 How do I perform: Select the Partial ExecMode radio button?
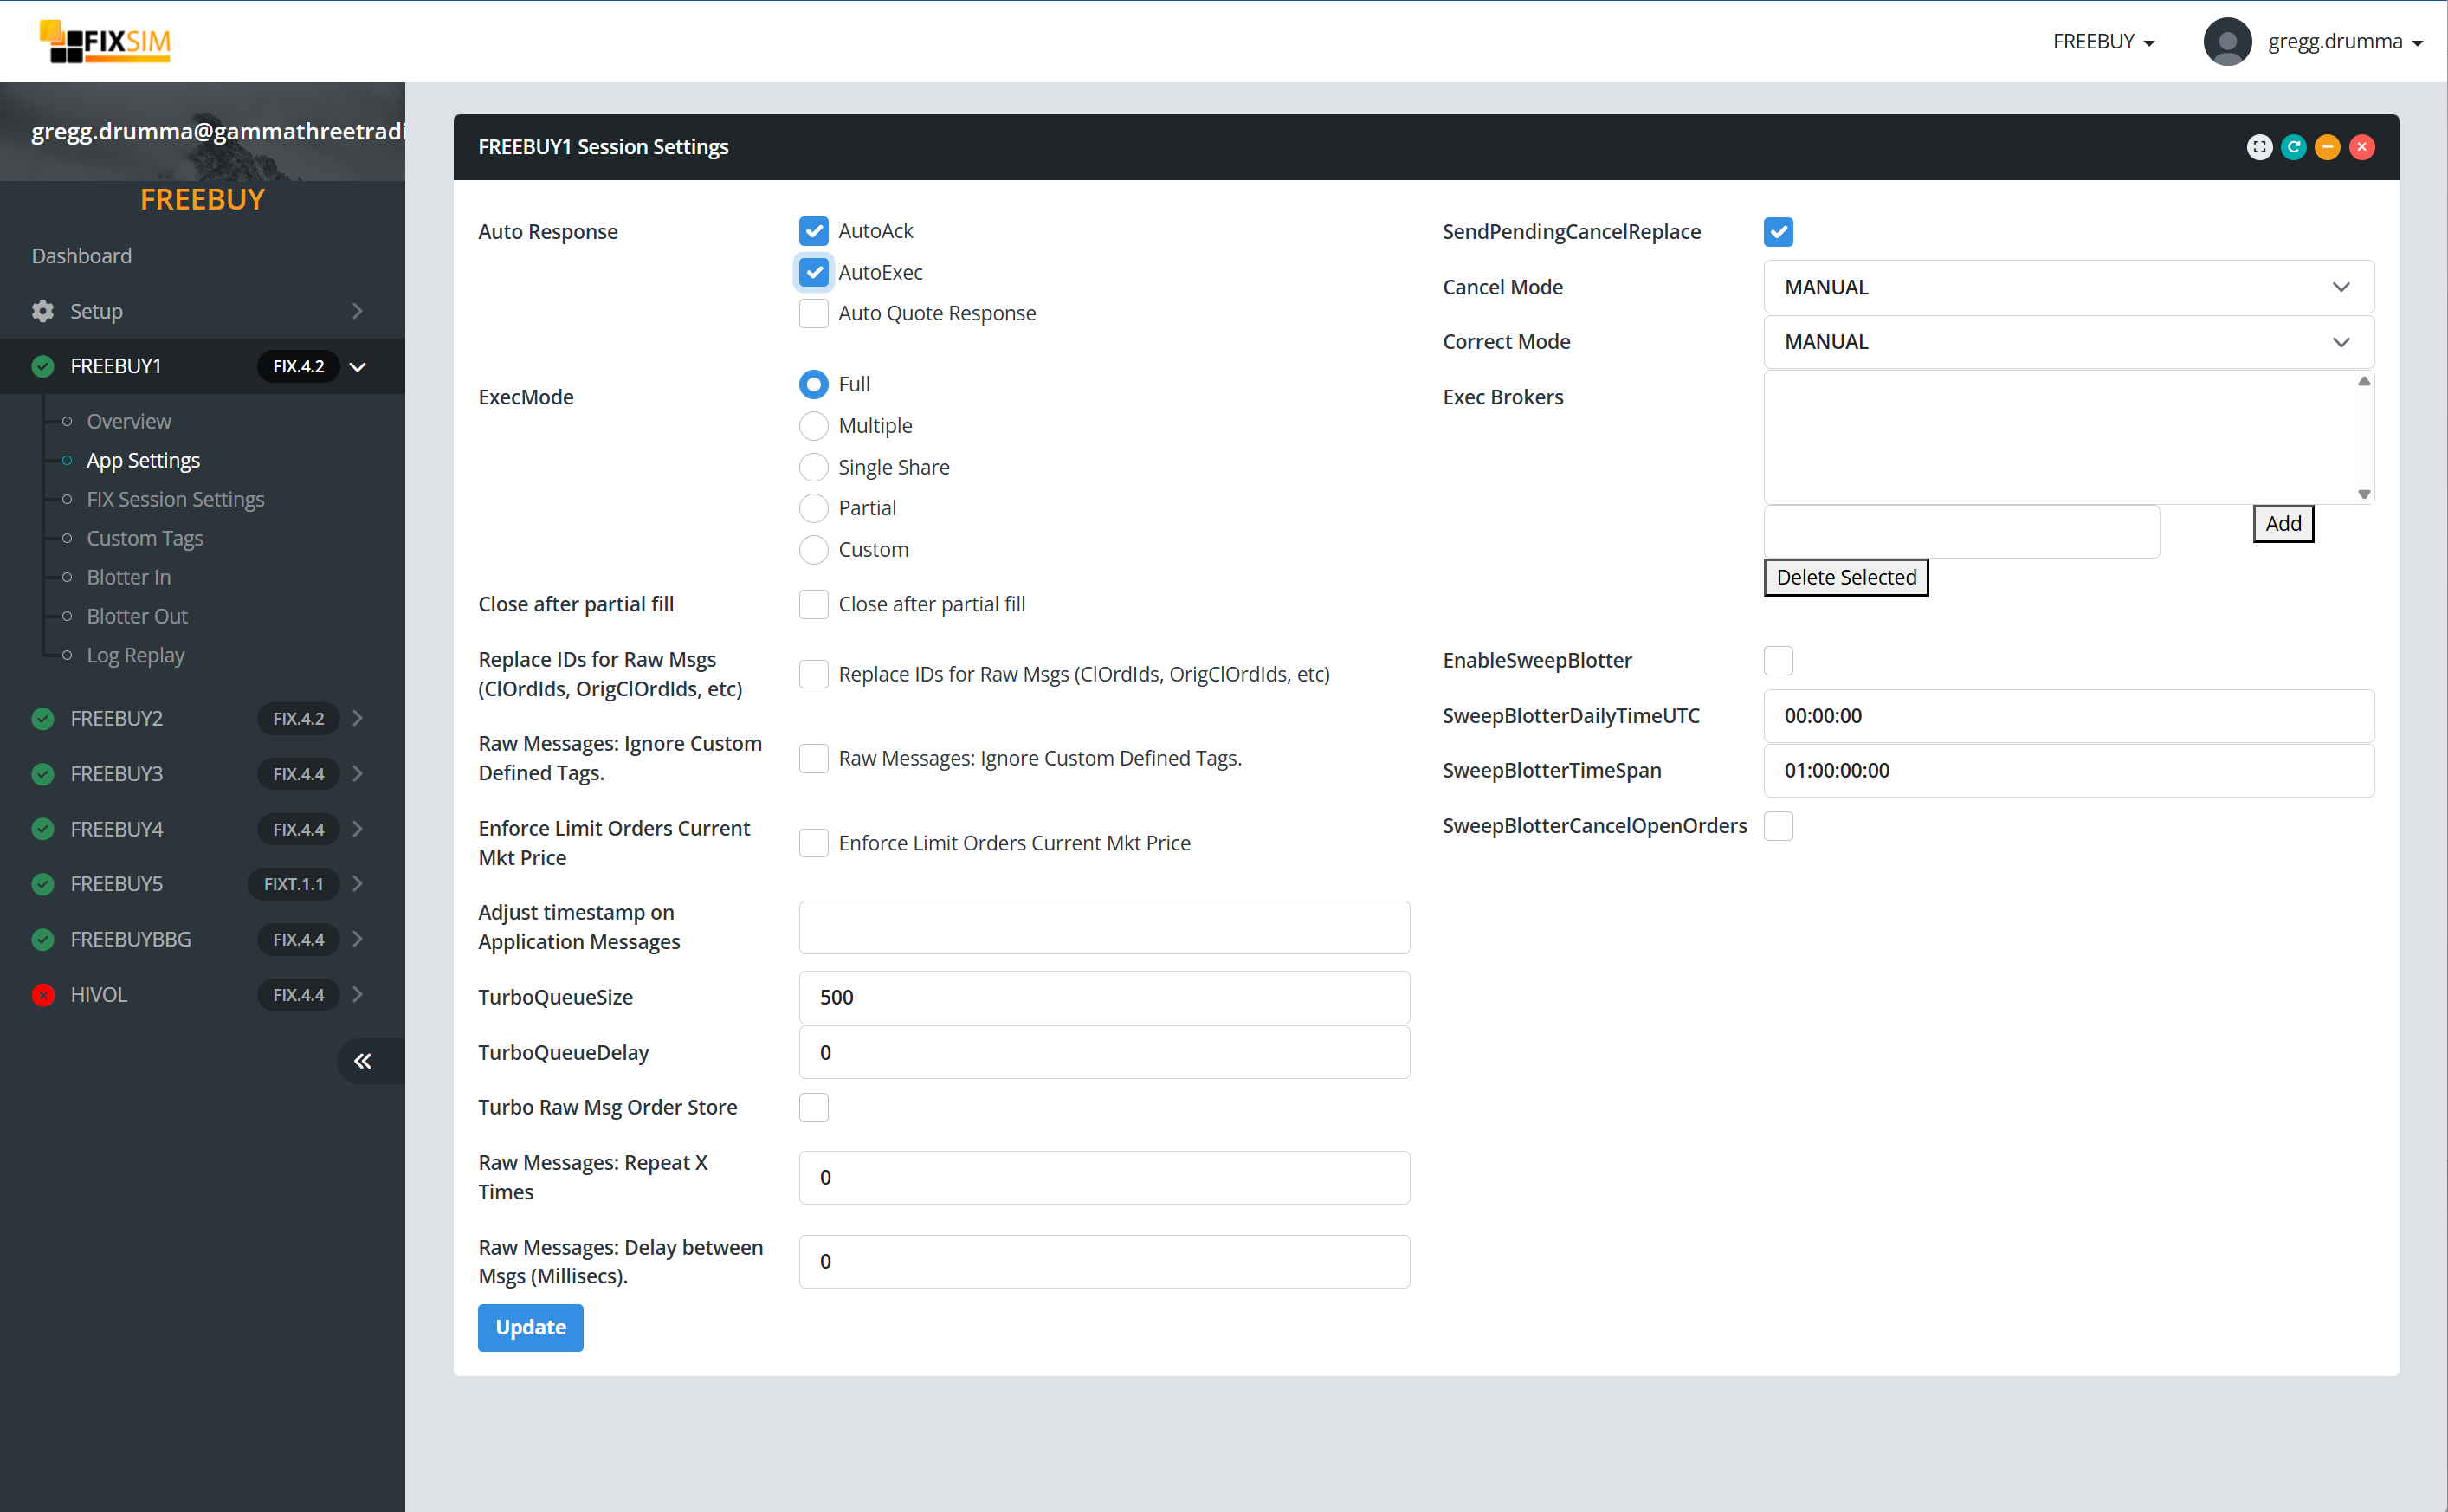[x=813, y=508]
